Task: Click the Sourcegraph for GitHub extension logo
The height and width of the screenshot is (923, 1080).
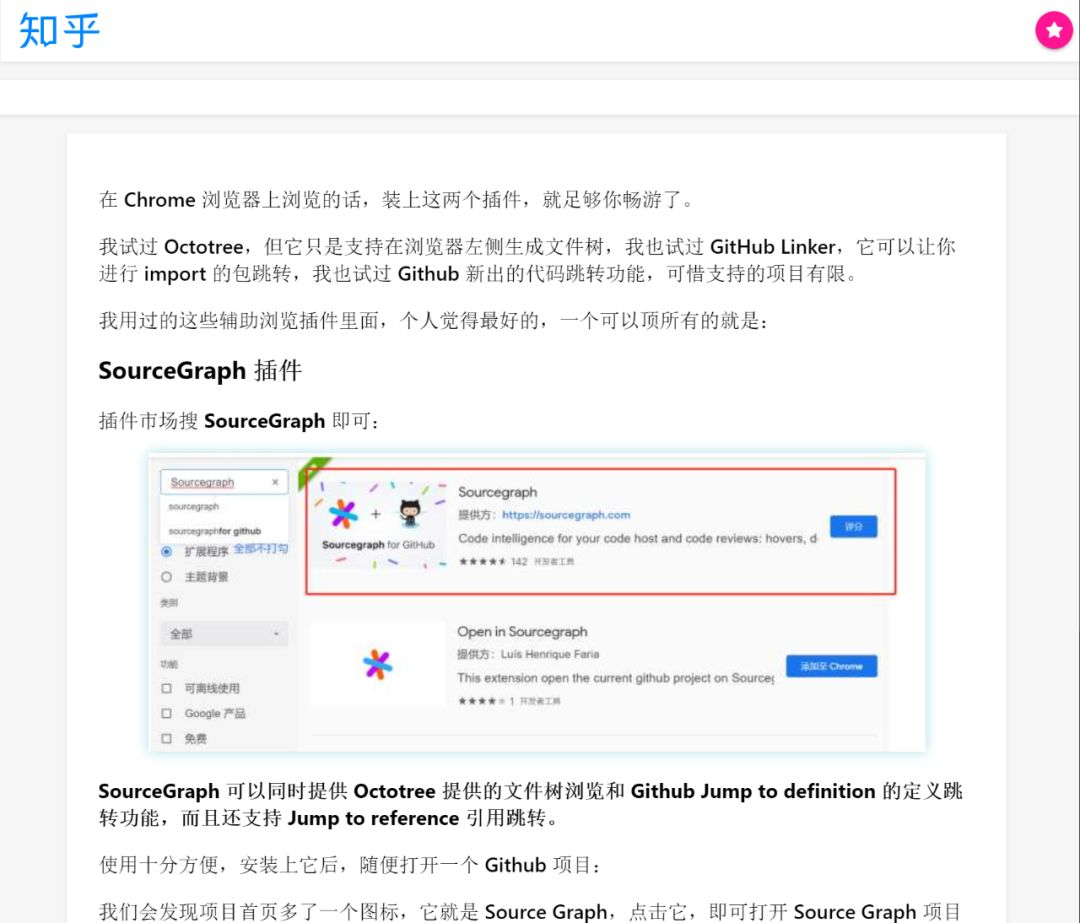Action: click(378, 525)
